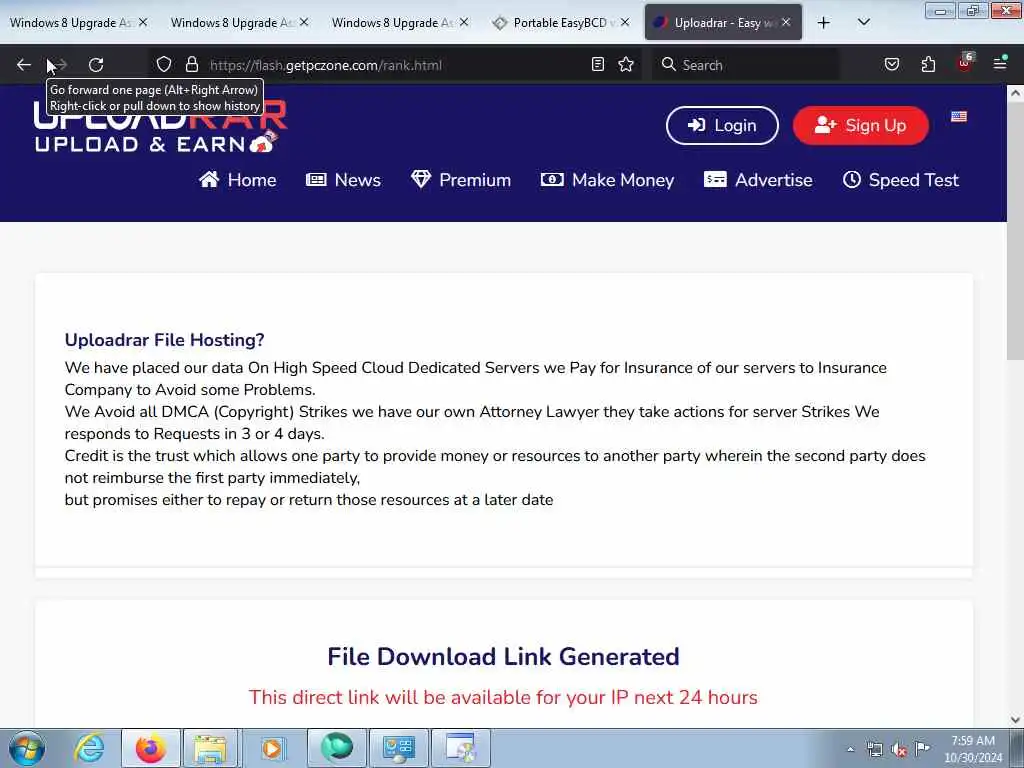Click the red Sign Up button
This screenshot has width=1024, height=768.
pos(861,125)
